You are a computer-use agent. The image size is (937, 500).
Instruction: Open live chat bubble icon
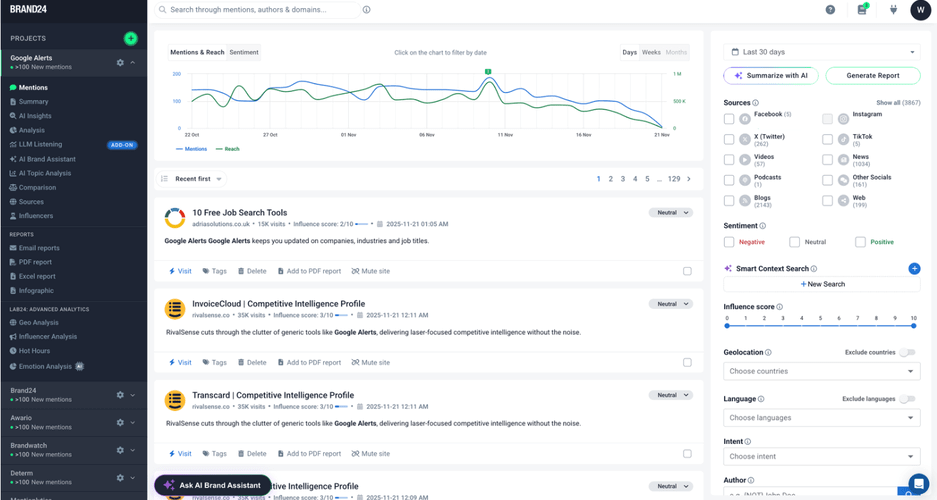(x=918, y=484)
